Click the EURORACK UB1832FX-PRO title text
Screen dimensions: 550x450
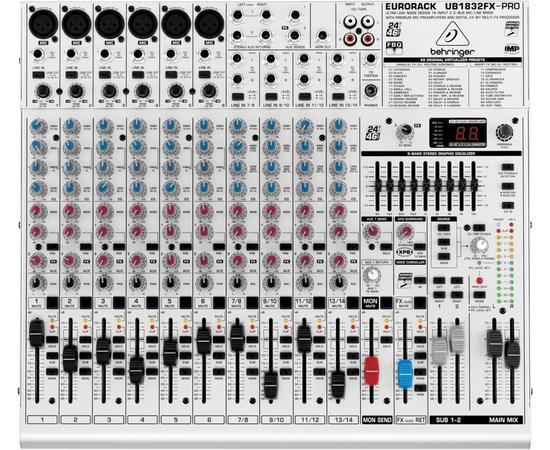452,7
